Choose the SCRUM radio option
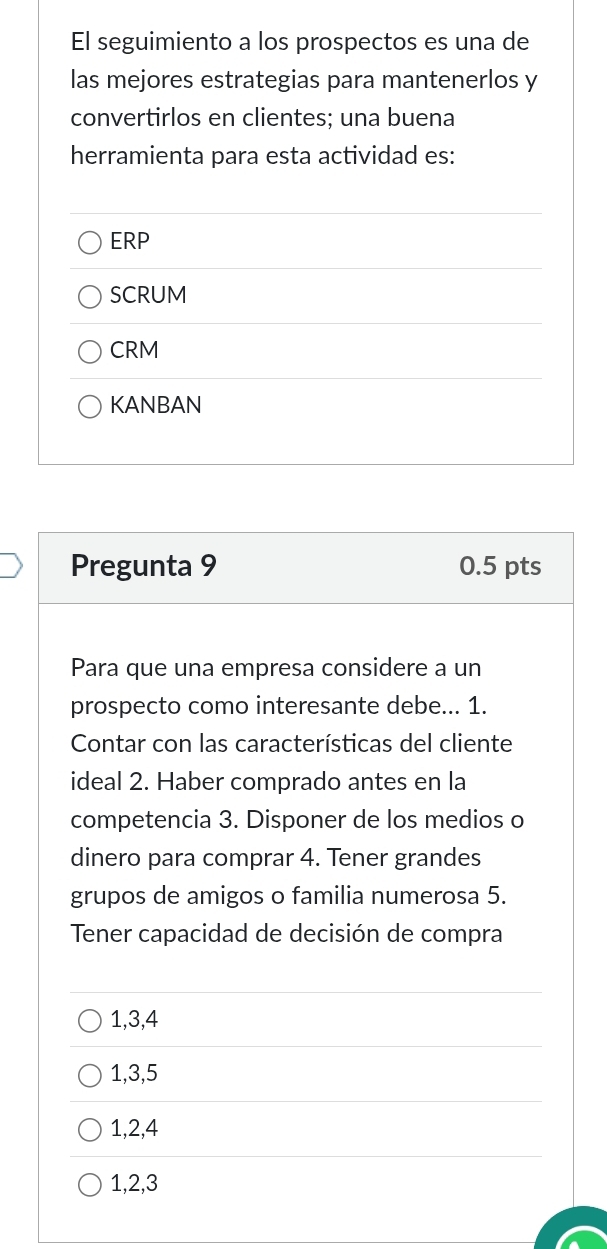This screenshot has width=607, height=1249. pyautogui.click(x=90, y=297)
